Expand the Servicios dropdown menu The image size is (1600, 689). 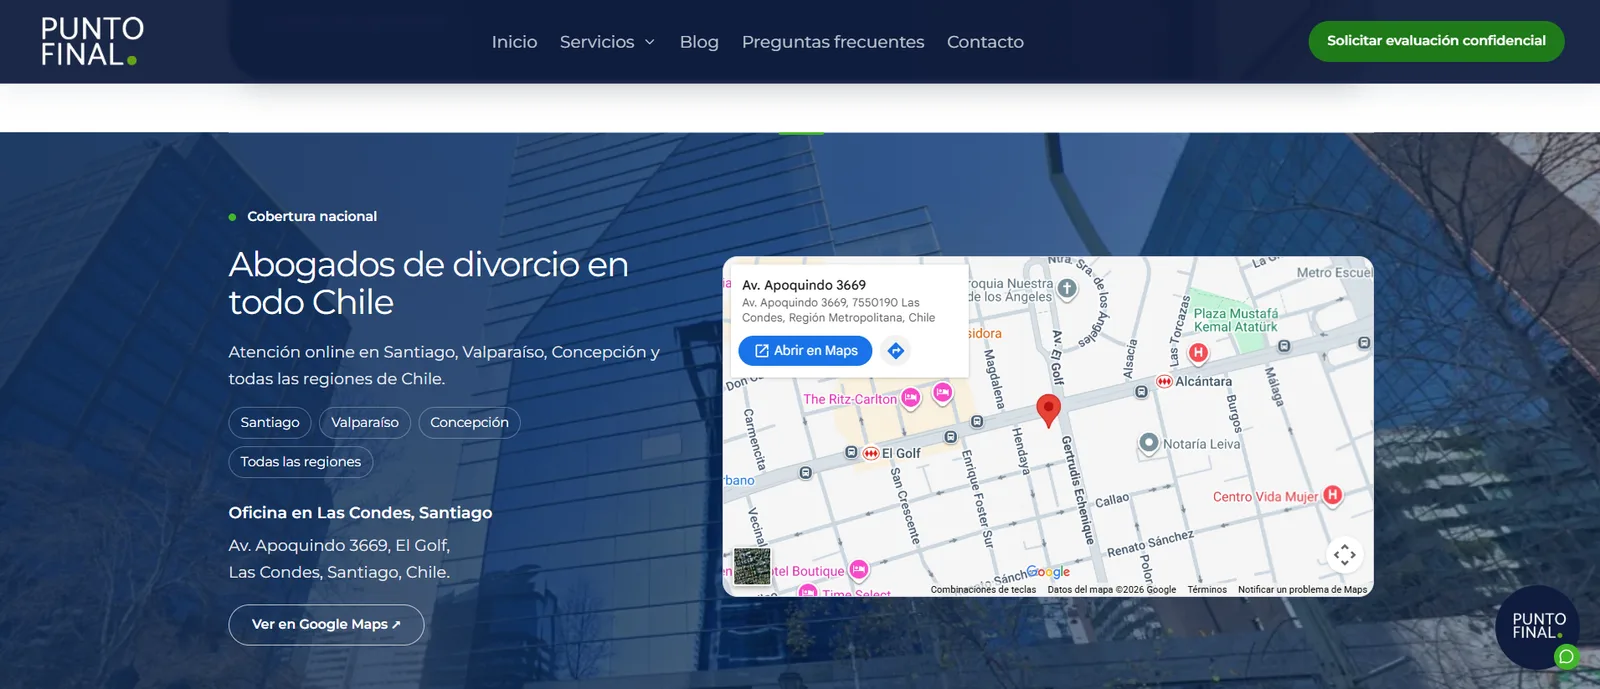607,42
